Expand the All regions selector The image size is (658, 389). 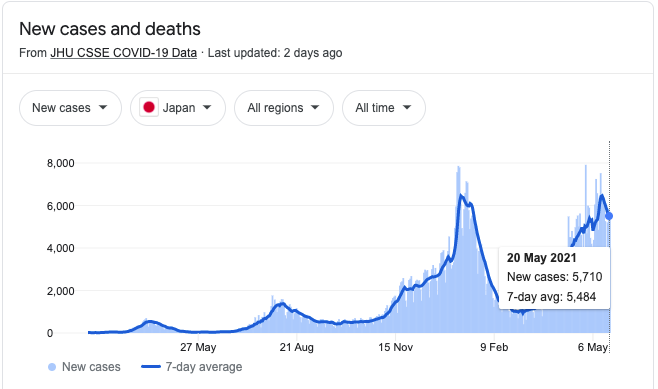[x=284, y=108]
